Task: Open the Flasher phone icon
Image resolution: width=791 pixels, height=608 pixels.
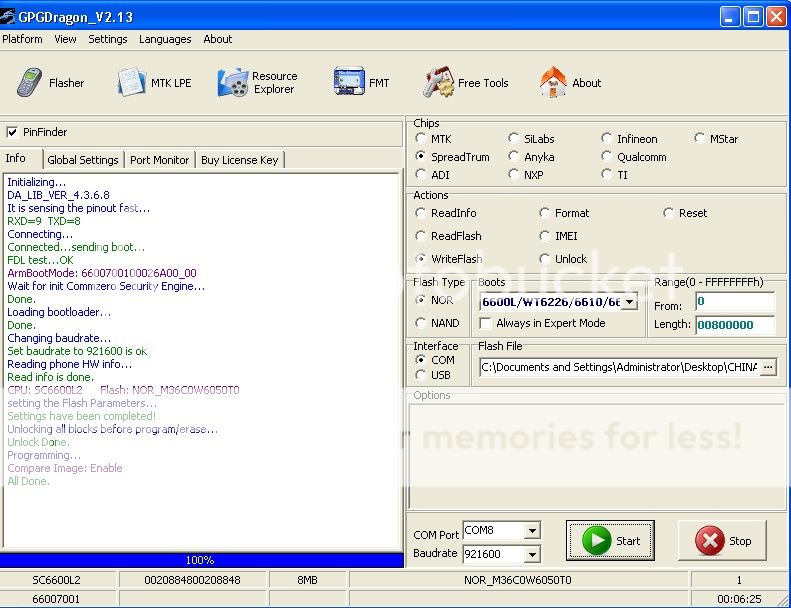Action: (x=29, y=82)
